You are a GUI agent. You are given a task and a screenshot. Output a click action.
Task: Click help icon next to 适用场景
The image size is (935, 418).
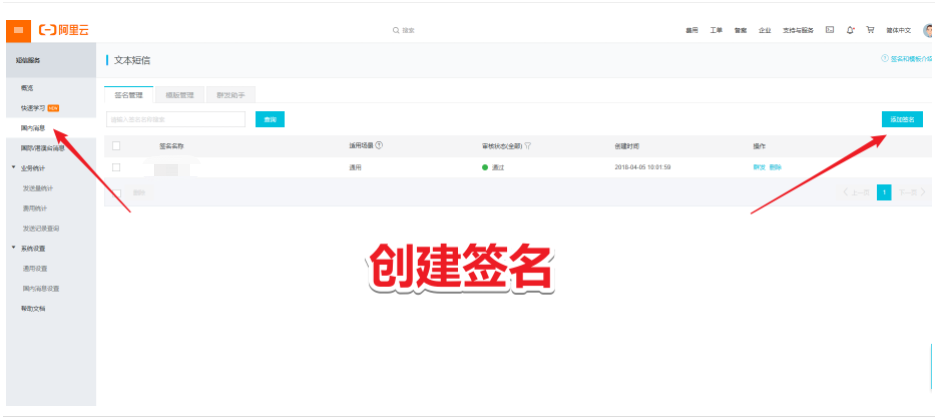(379, 145)
